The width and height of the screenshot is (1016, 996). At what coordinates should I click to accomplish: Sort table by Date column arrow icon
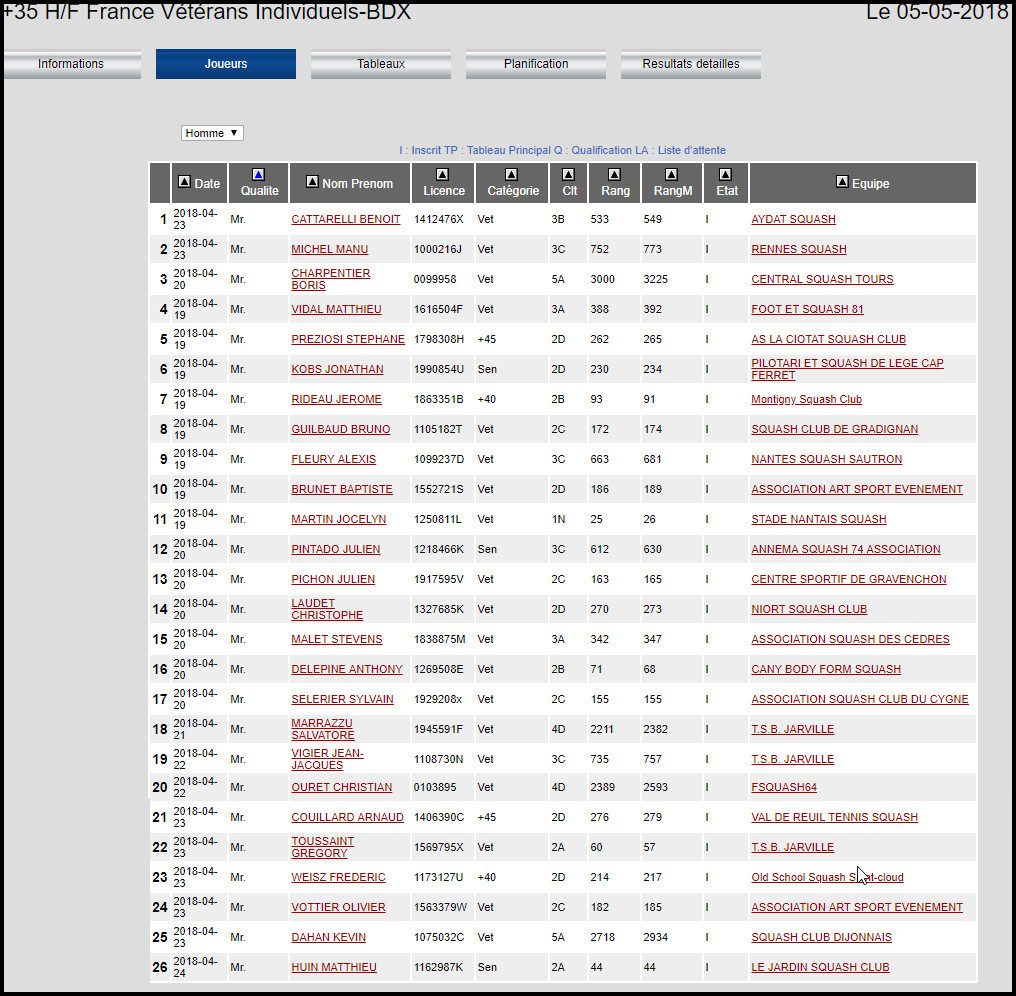point(184,182)
